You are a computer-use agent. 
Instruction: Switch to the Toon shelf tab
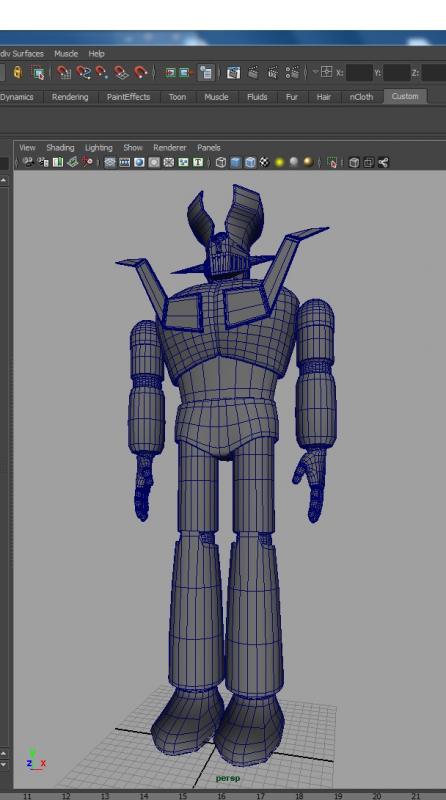[x=177, y=96]
